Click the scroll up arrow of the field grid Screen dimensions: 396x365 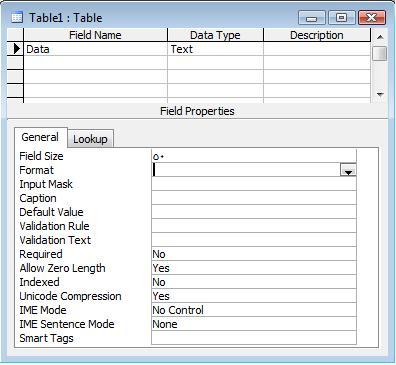tap(380, 37)
